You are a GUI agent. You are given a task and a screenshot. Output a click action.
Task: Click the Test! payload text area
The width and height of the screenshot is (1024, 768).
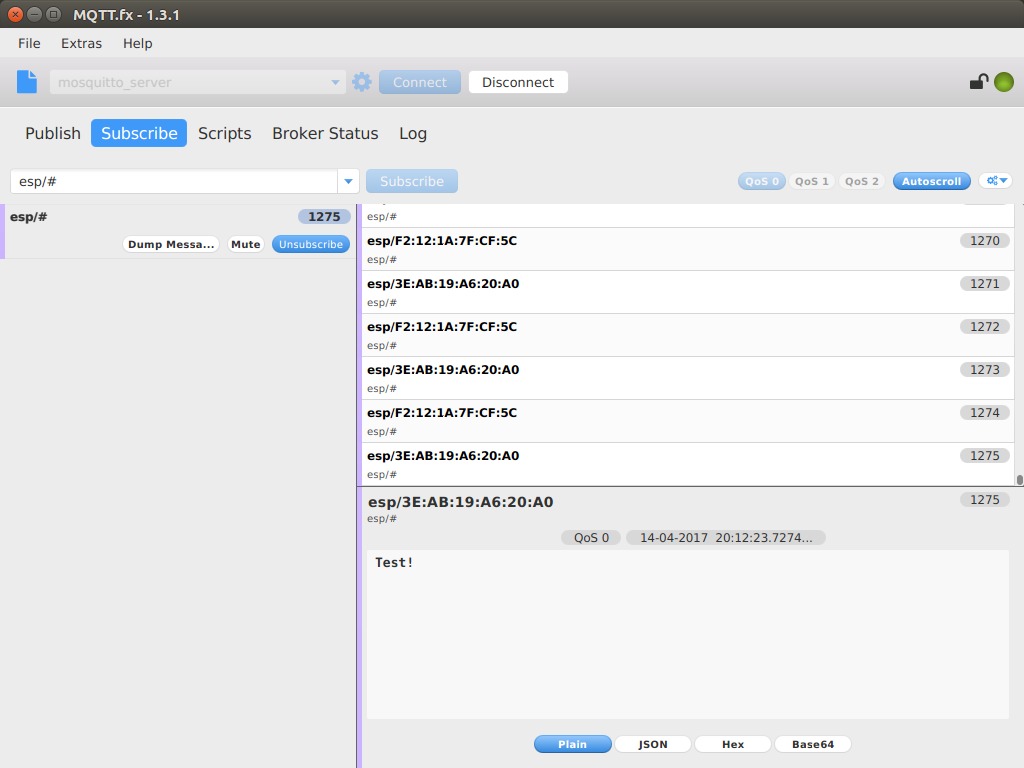tap(688, 634)
